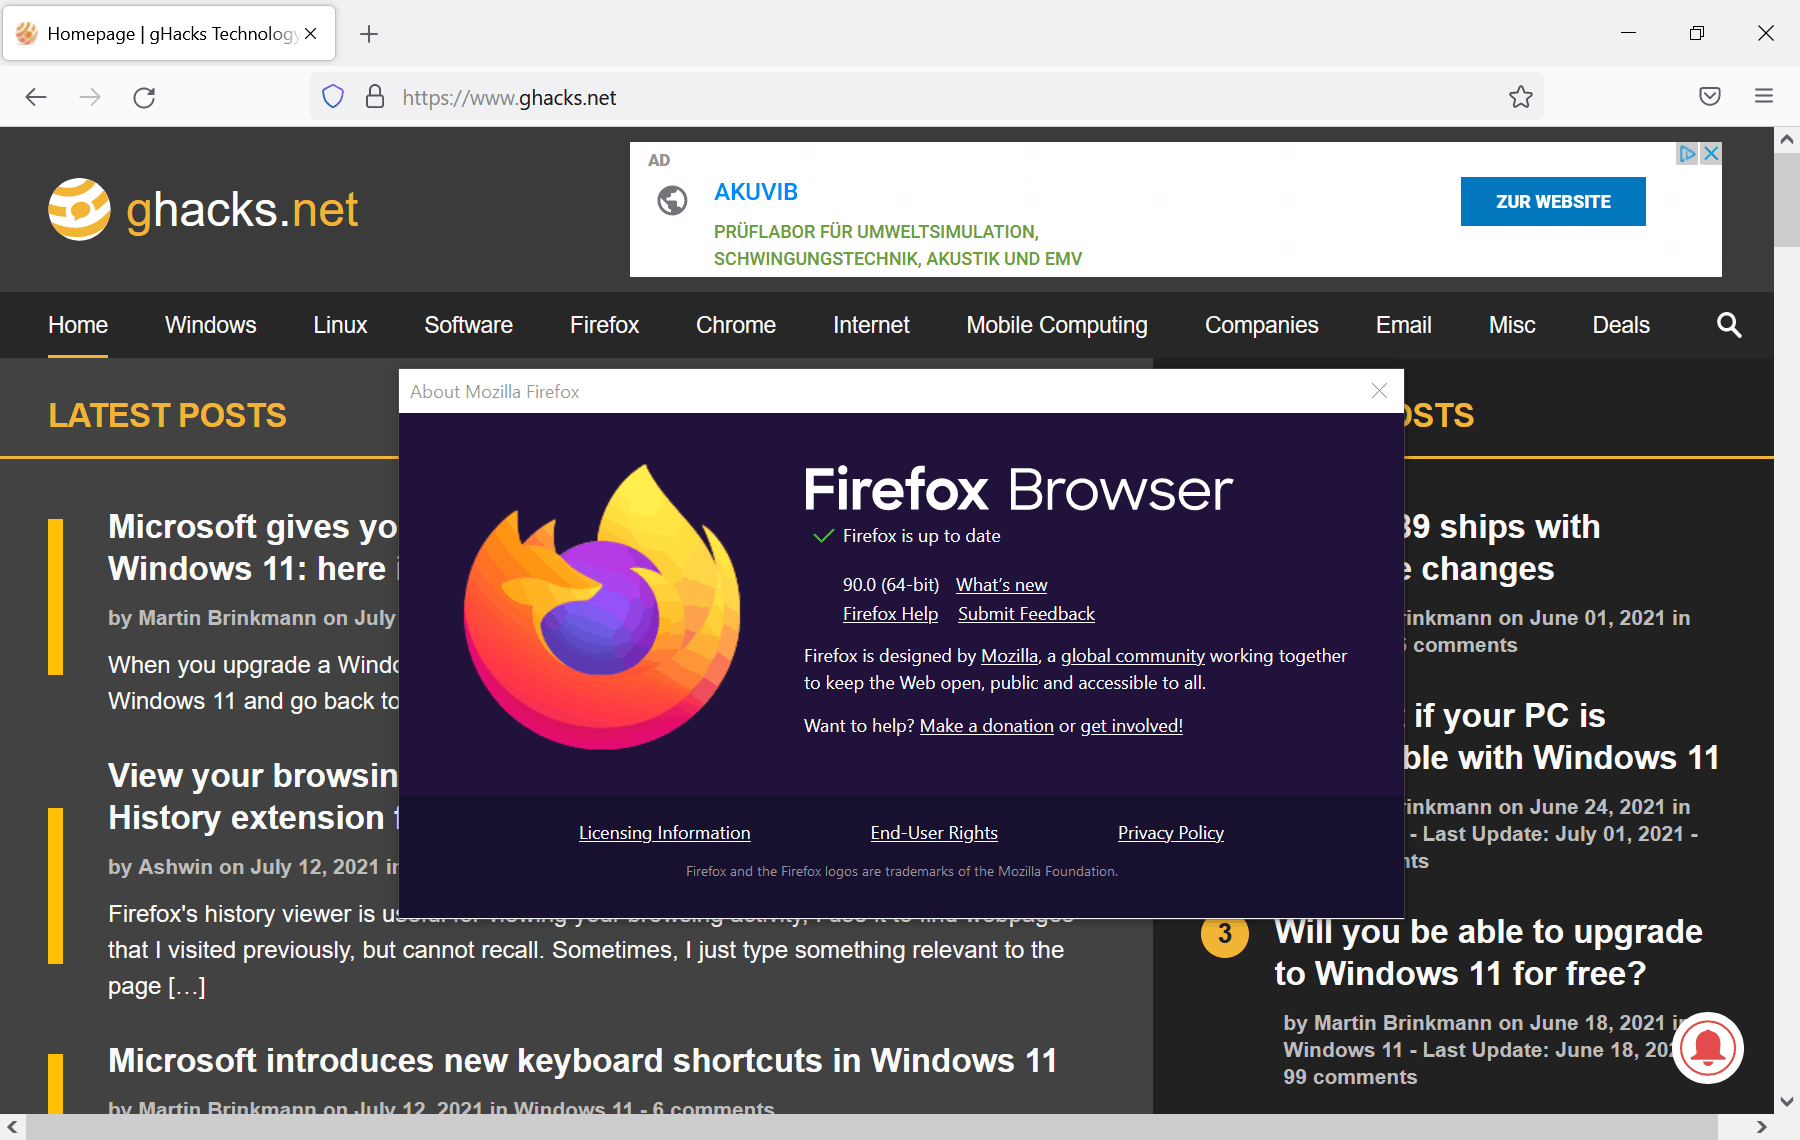Click the horizontal scrollbar right arrow

pos(1762,1127)
